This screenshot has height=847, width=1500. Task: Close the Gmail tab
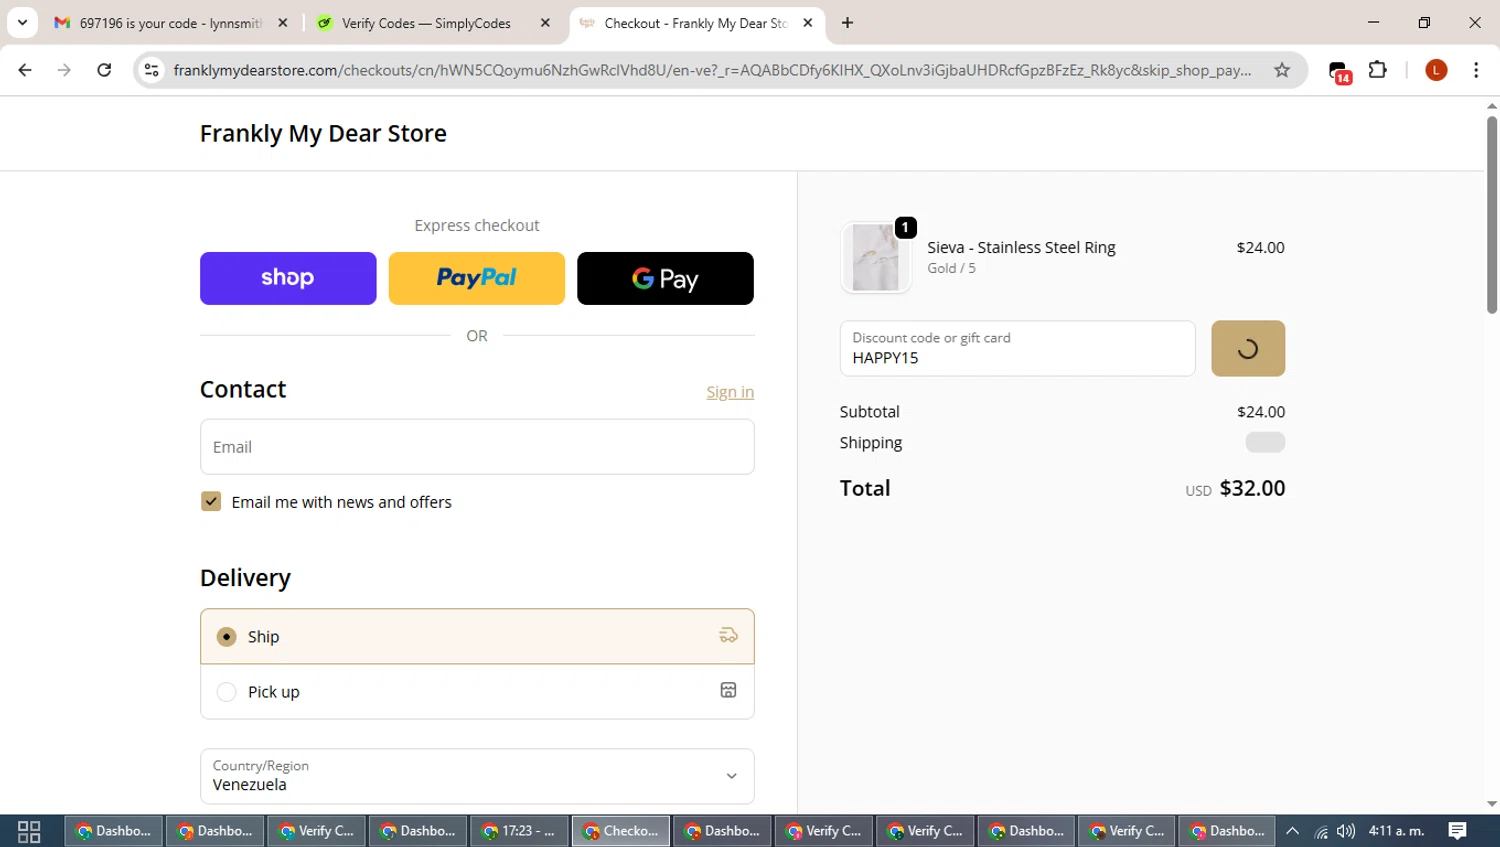click(x=283, y=23)
